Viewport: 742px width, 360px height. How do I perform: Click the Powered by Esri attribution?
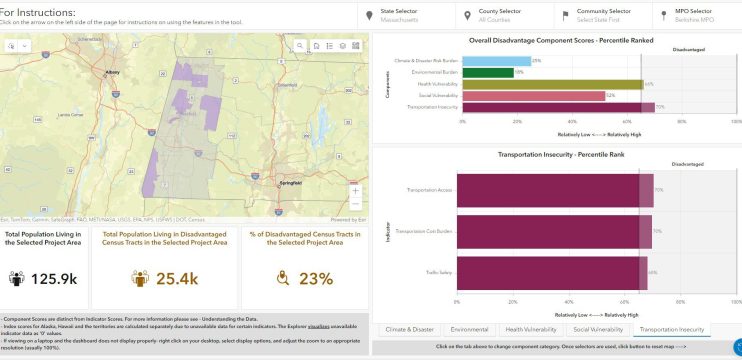tap(349, 220)
